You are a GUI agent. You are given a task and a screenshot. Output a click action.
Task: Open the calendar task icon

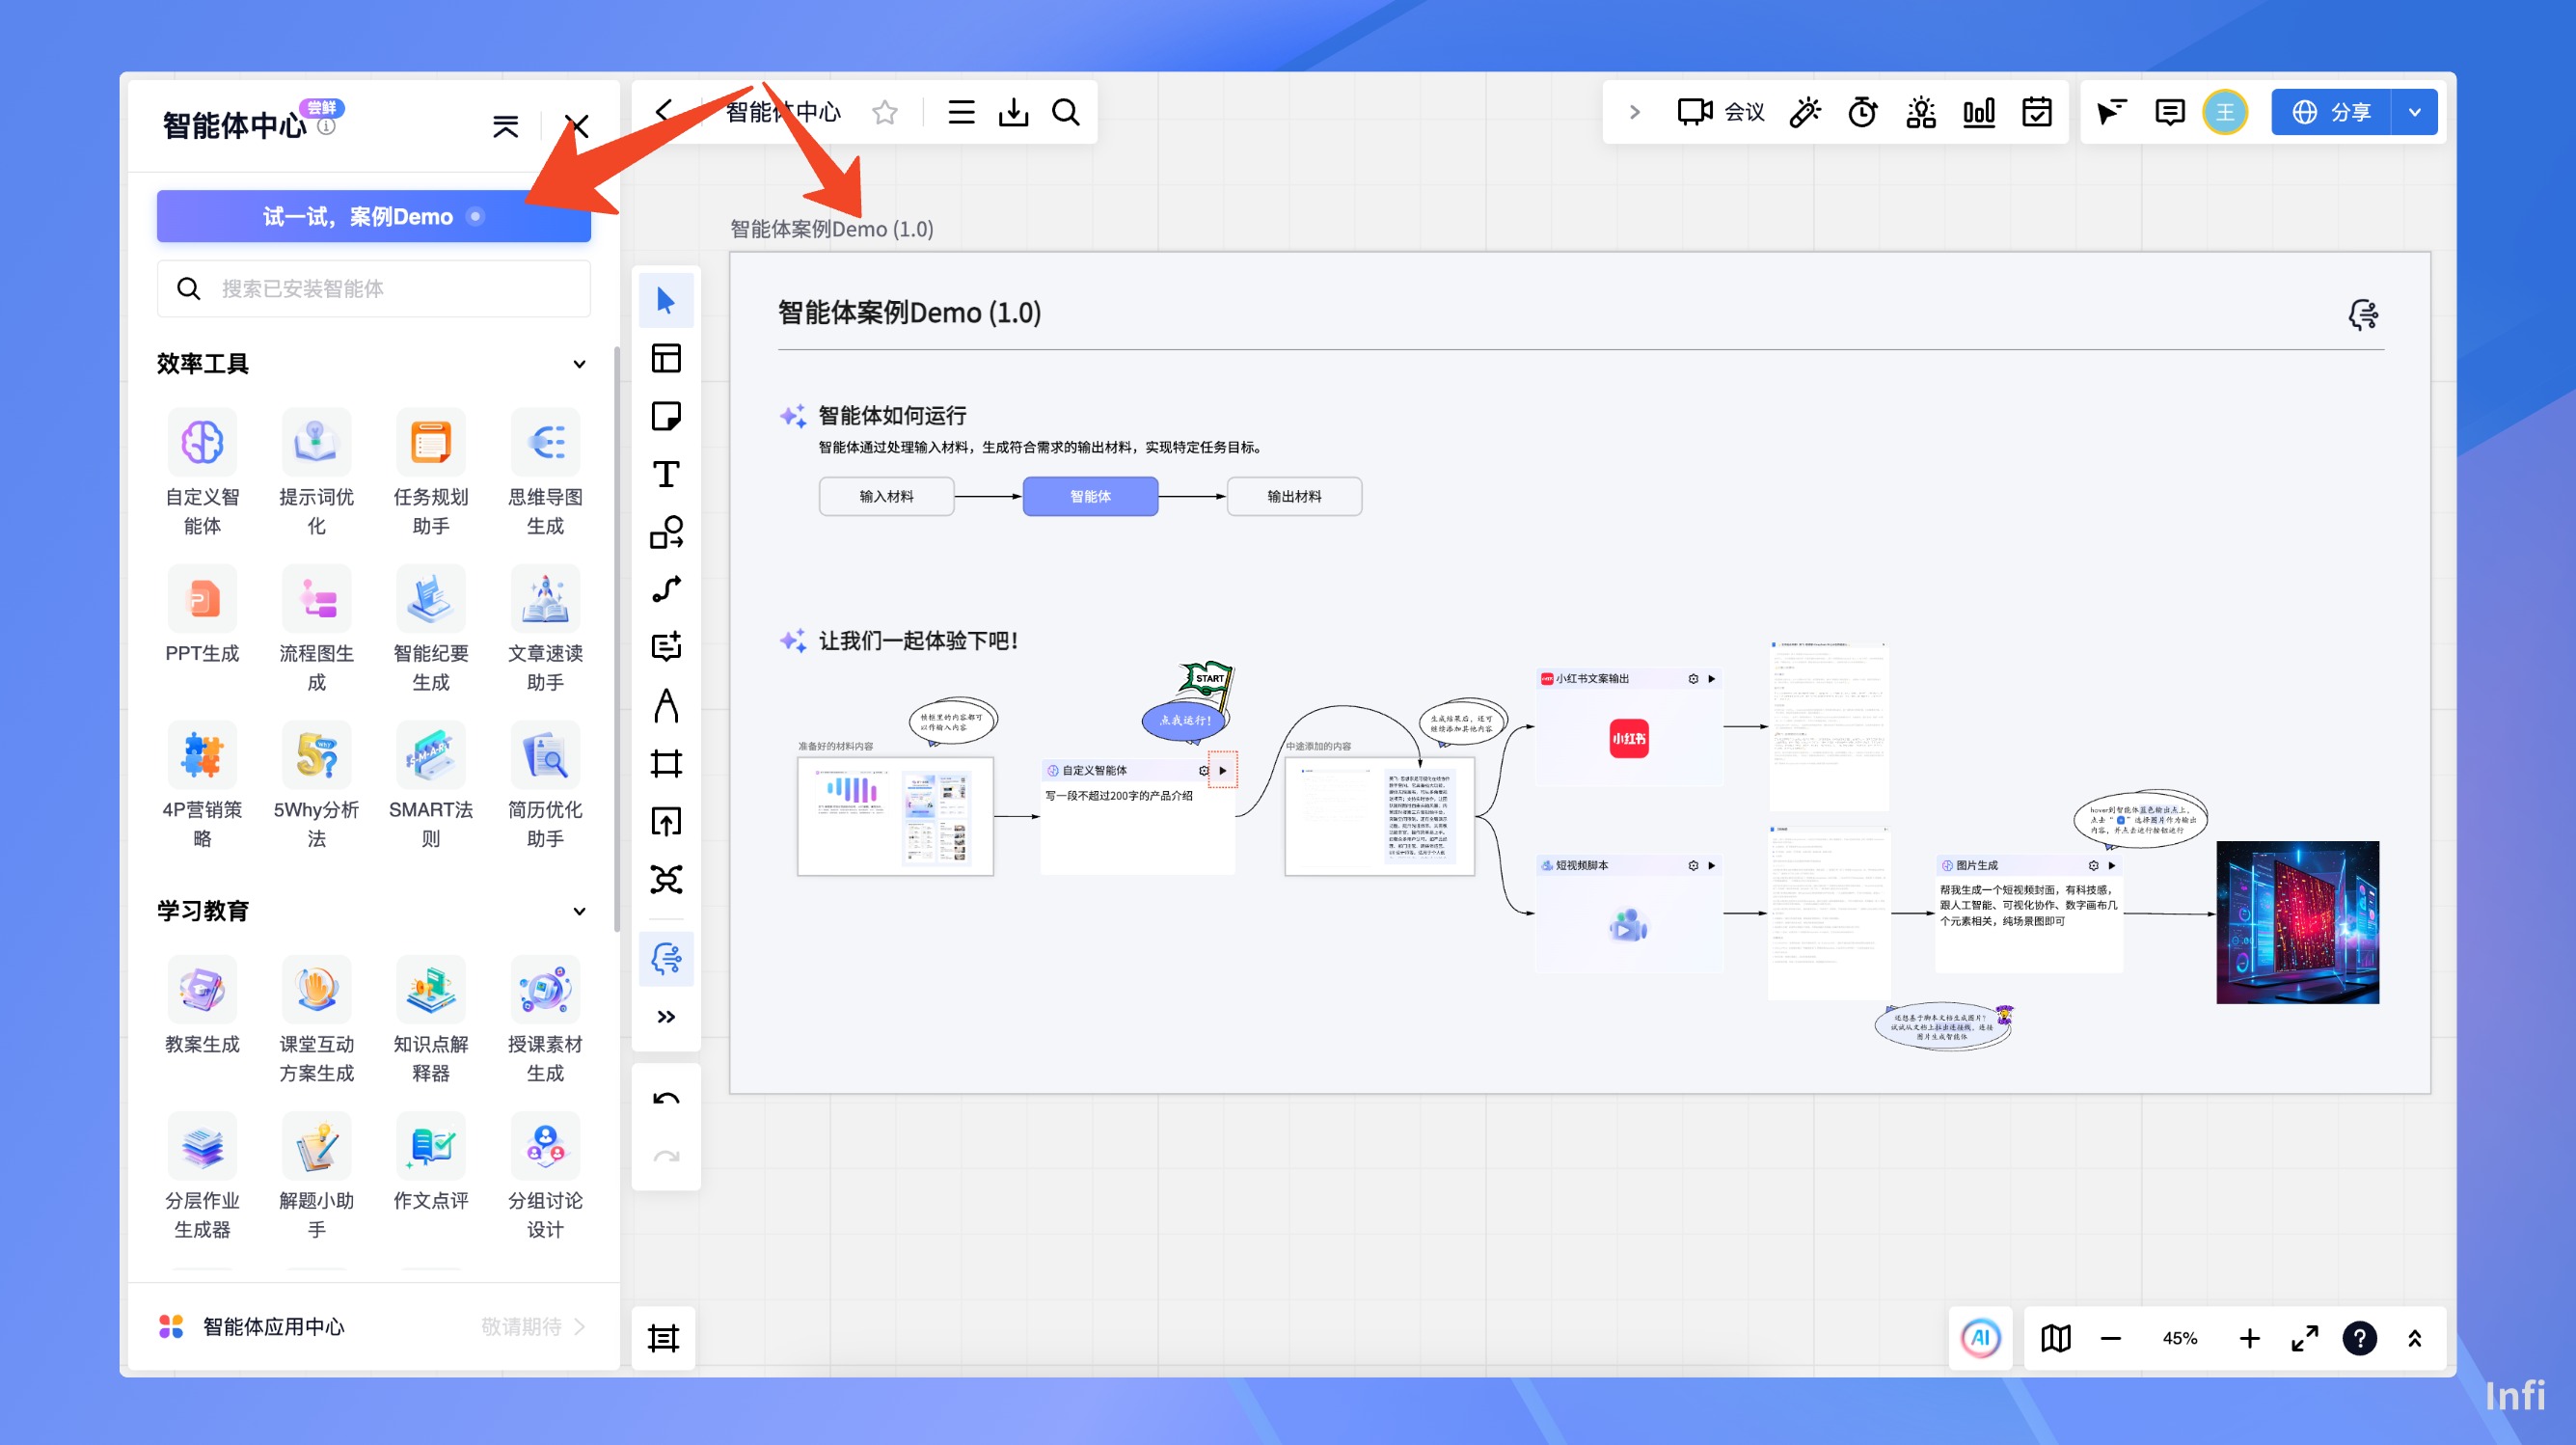coord(2037,112)
